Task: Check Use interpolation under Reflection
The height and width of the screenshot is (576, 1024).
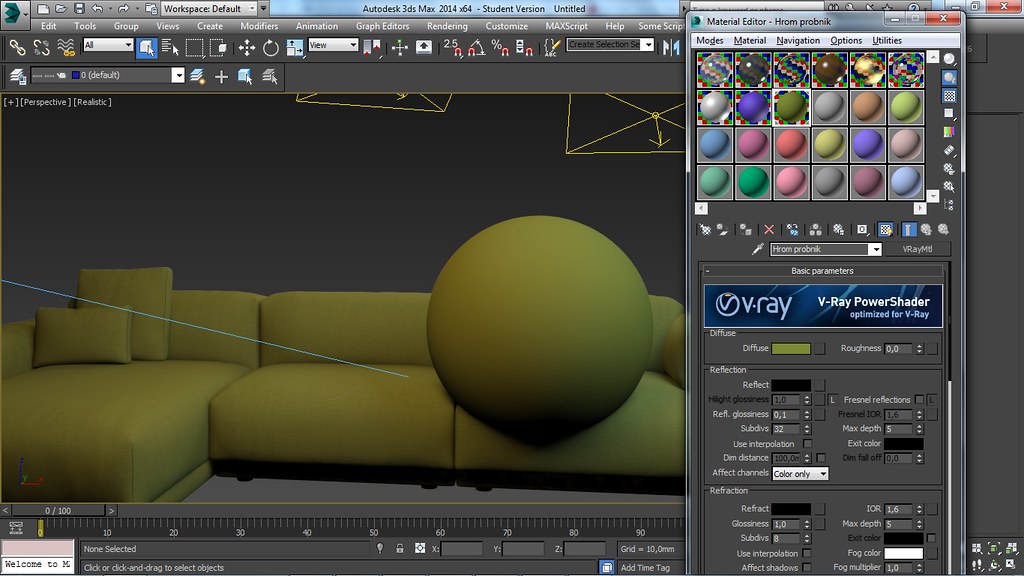Action: point(807,443)
